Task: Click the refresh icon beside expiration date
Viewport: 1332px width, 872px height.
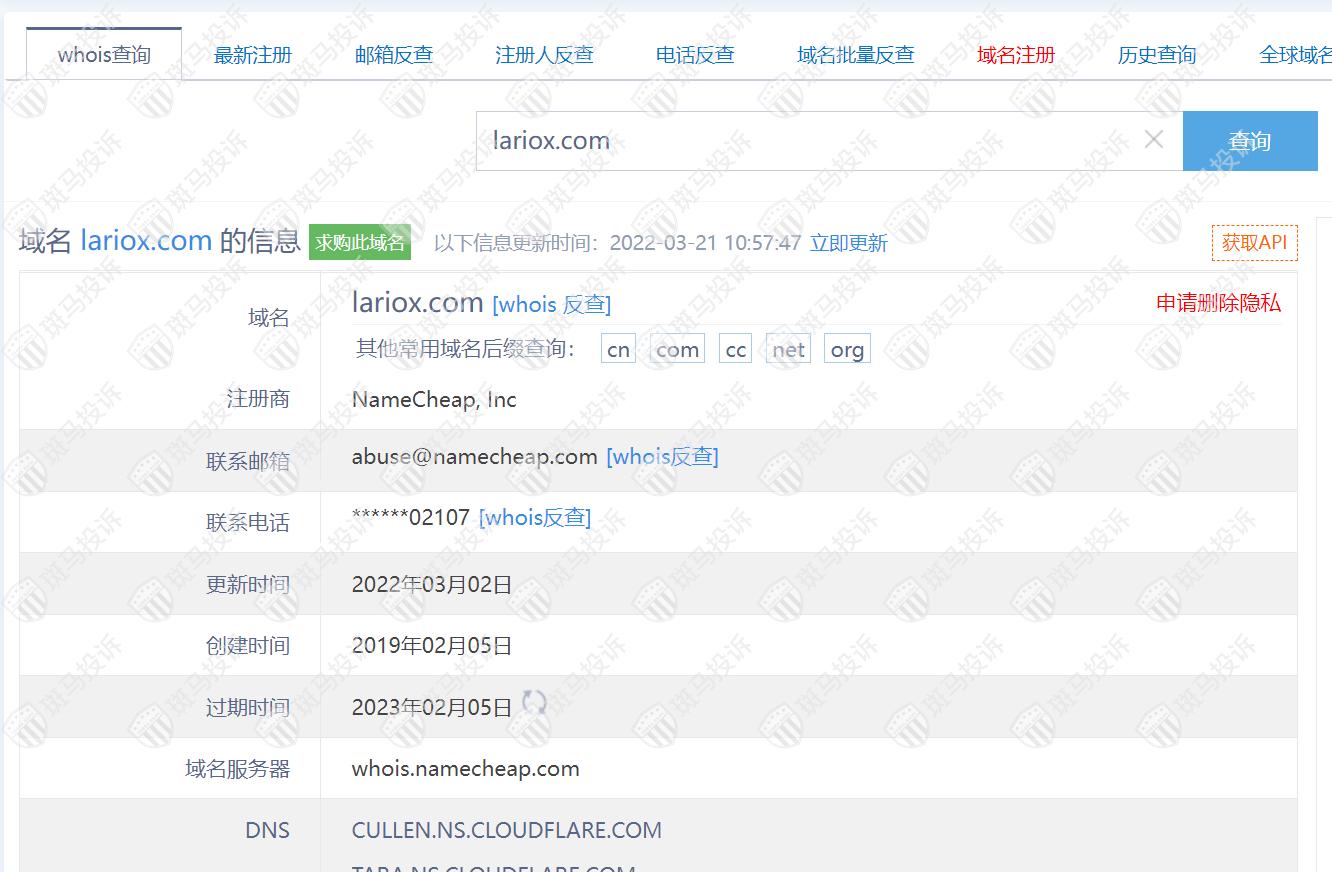Action: (x=535, y=703)
